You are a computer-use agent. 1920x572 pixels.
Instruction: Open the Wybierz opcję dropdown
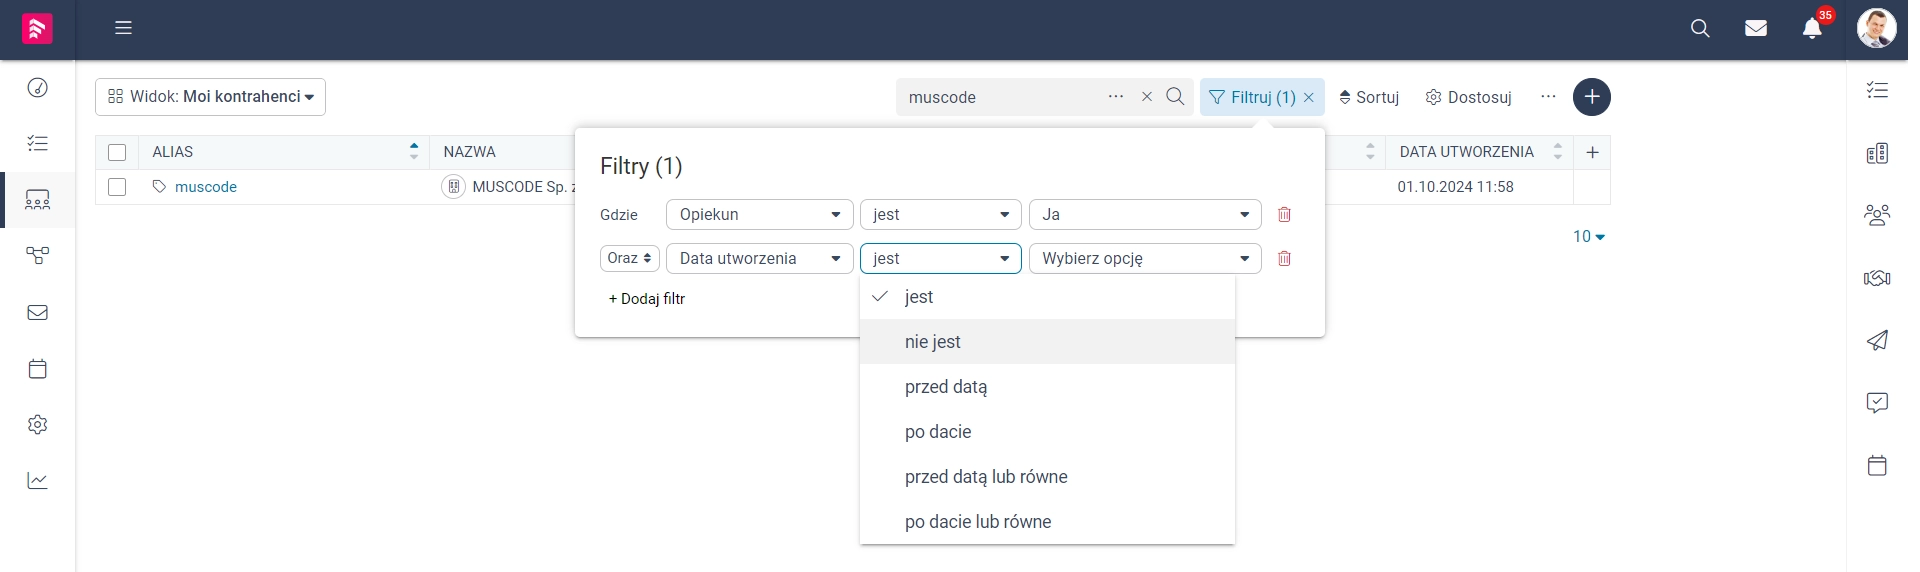1145,258
